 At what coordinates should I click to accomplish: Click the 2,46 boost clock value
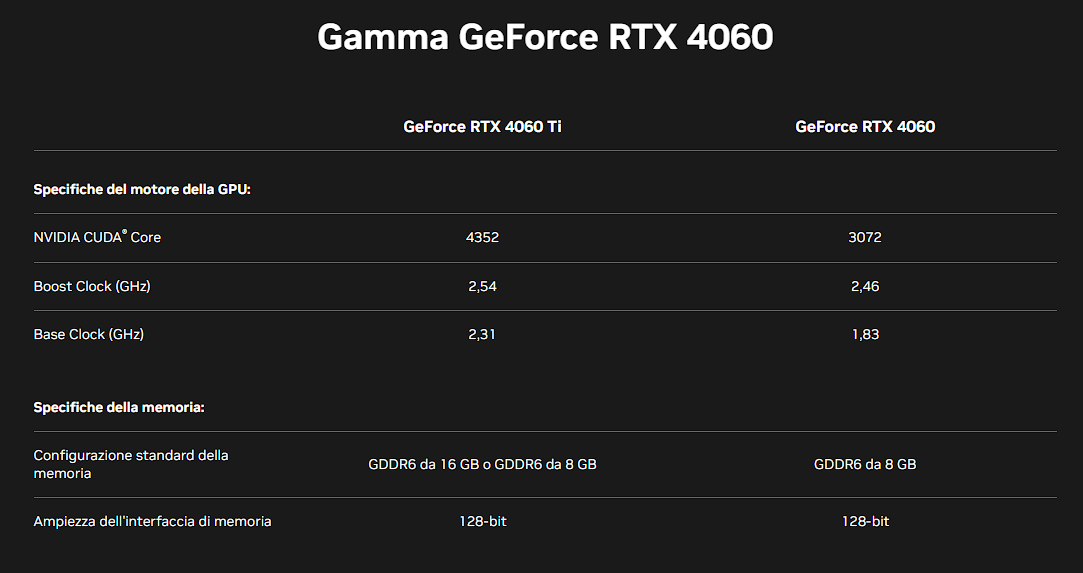coord(865,286)
